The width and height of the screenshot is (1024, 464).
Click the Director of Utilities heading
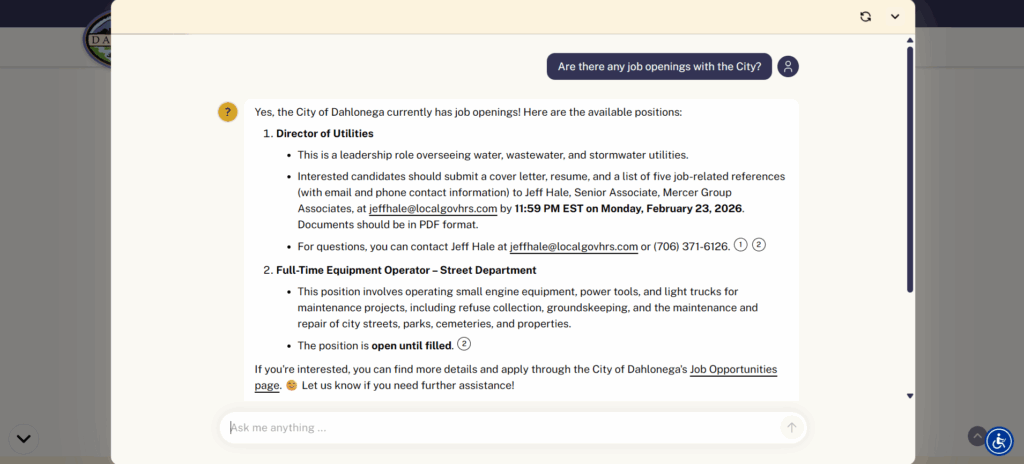(x=325, y=133)
